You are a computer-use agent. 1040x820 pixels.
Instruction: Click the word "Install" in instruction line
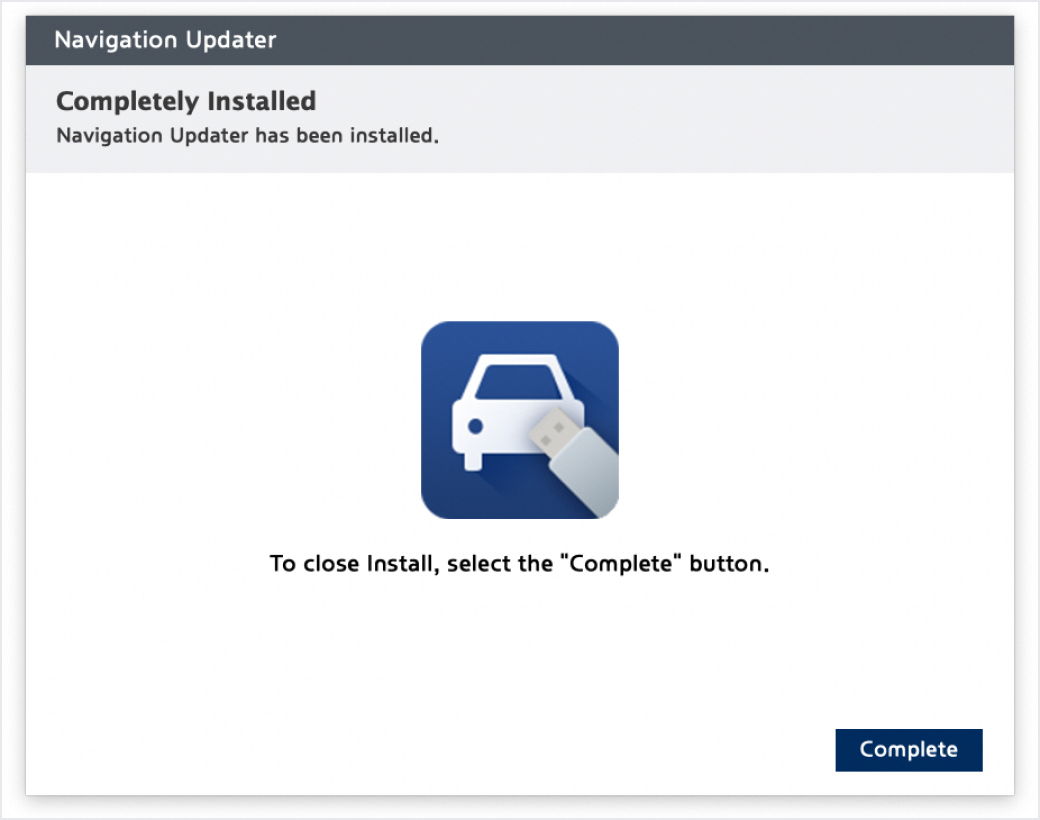(x=404, y=563)
